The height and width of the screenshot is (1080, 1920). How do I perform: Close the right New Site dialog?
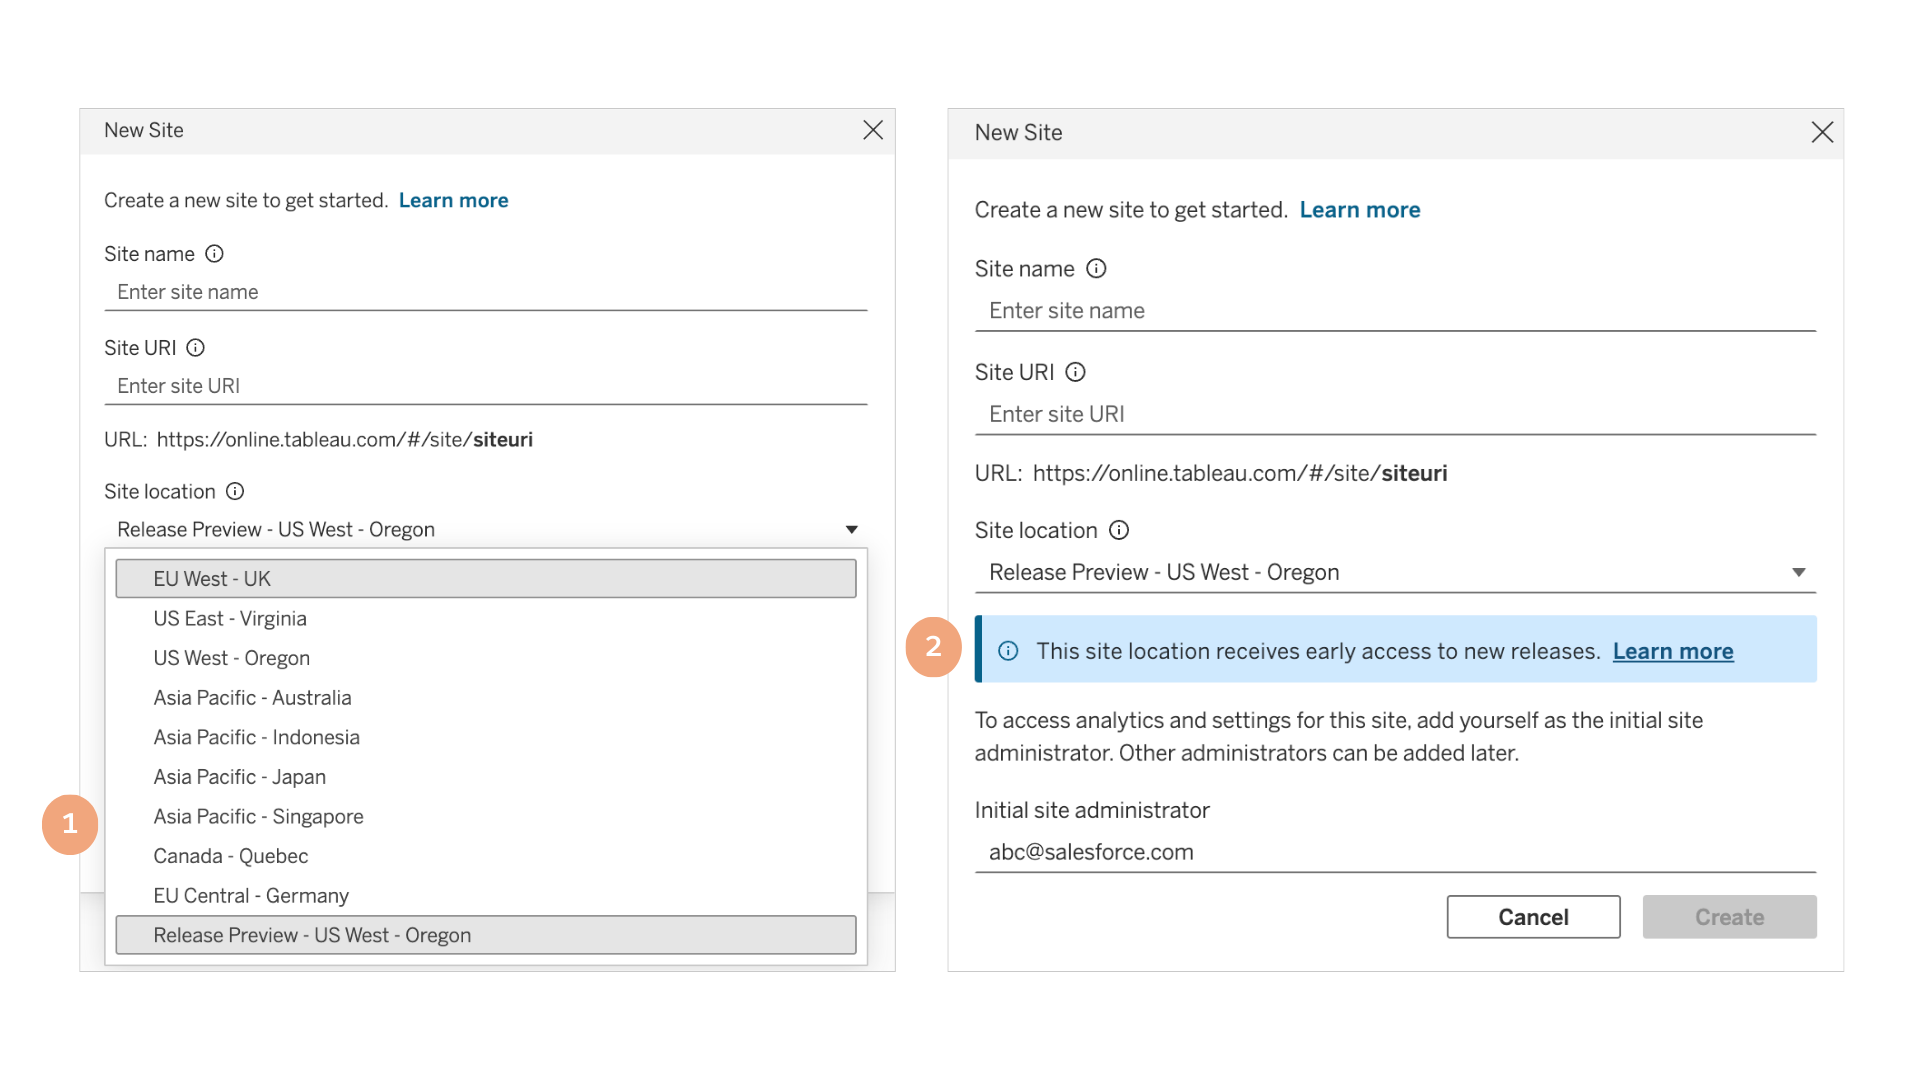click(x=1822, y=133)
